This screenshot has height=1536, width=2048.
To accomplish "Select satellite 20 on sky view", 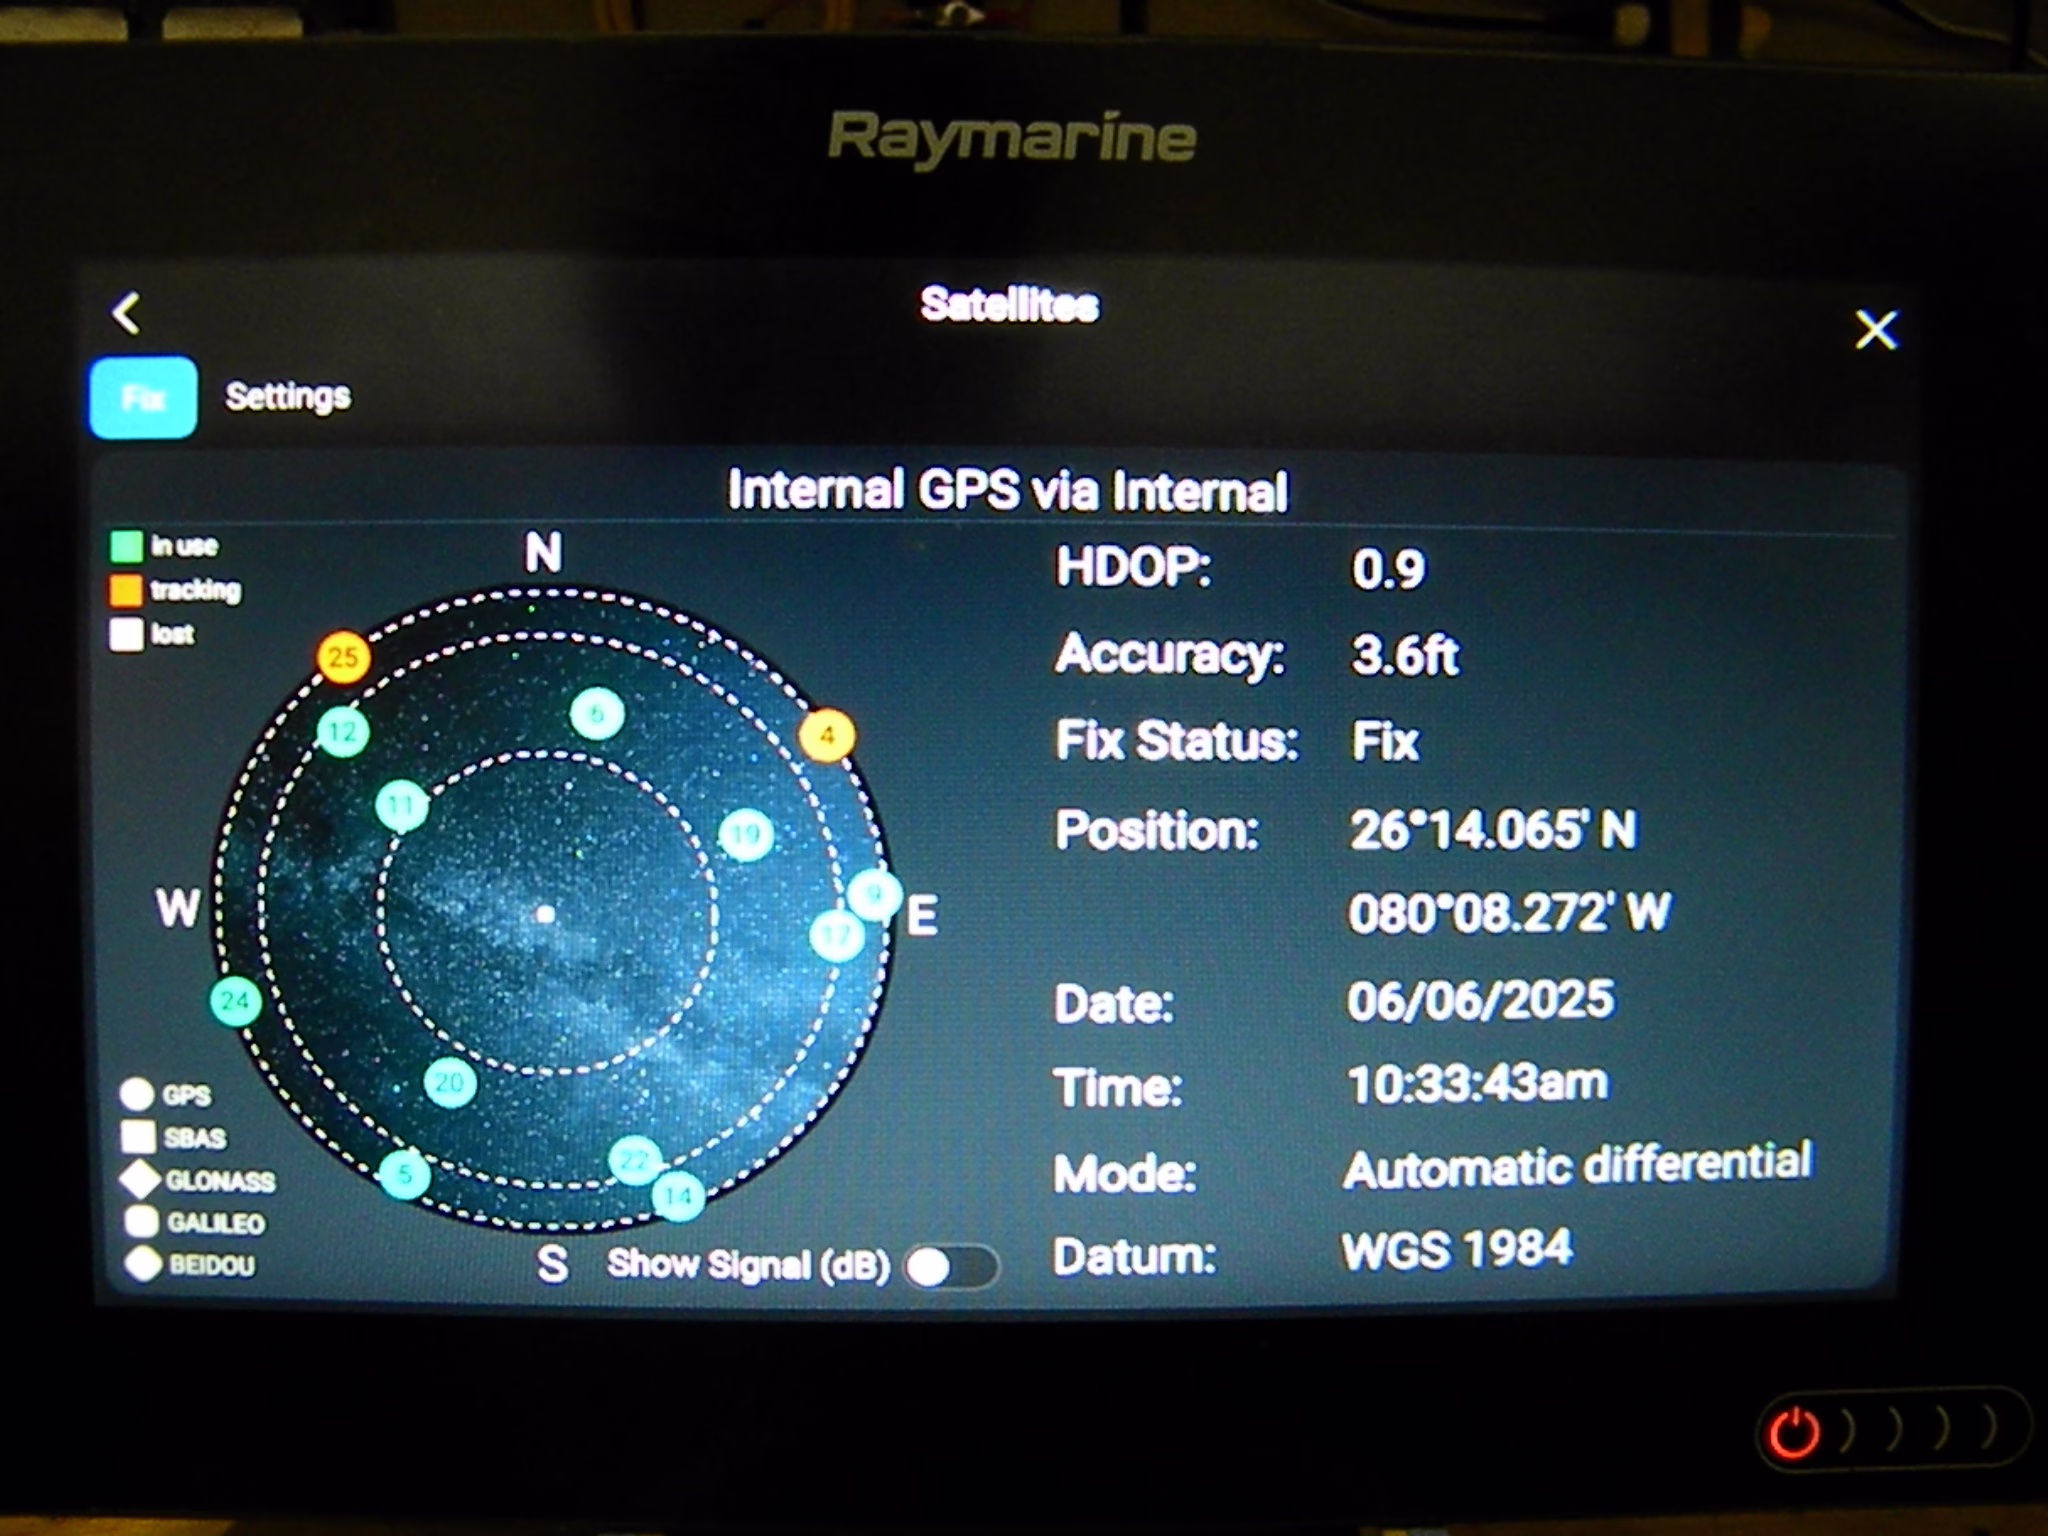I will click(450, 1083).
